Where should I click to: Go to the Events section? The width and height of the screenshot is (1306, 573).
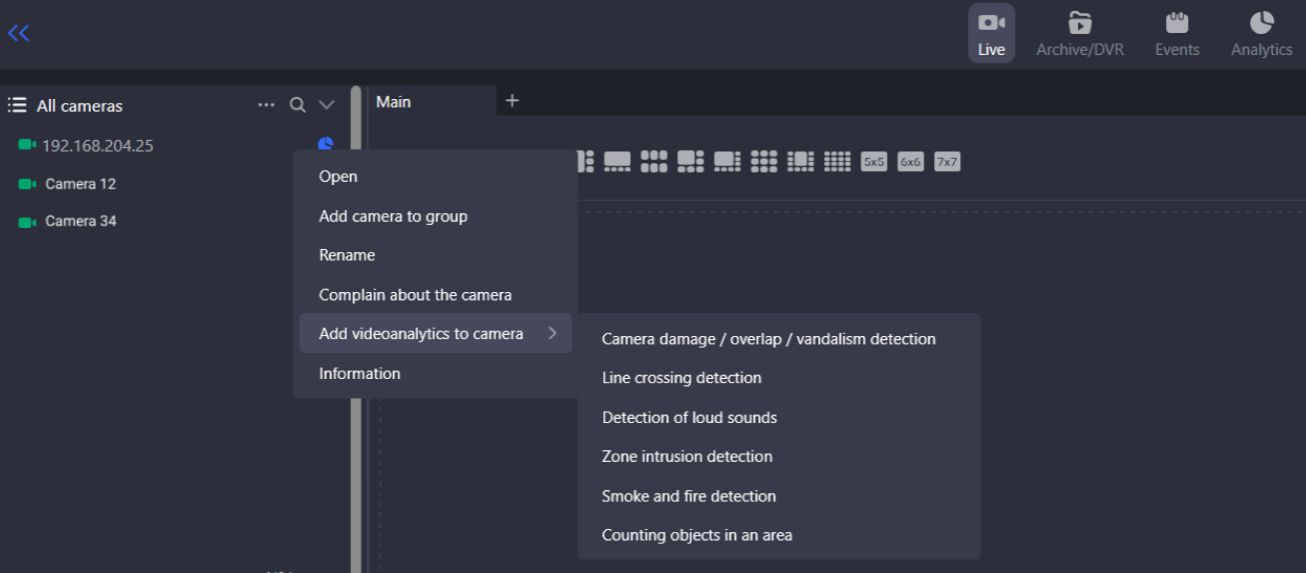[1176, 33]
